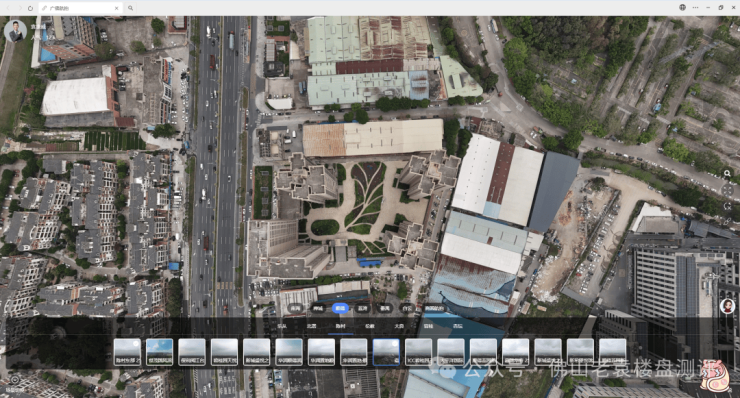Image resolution: width=740 pixels, height=398 pixels.
Task: Open the share link icon on the right
Action: tap(727, 221)
